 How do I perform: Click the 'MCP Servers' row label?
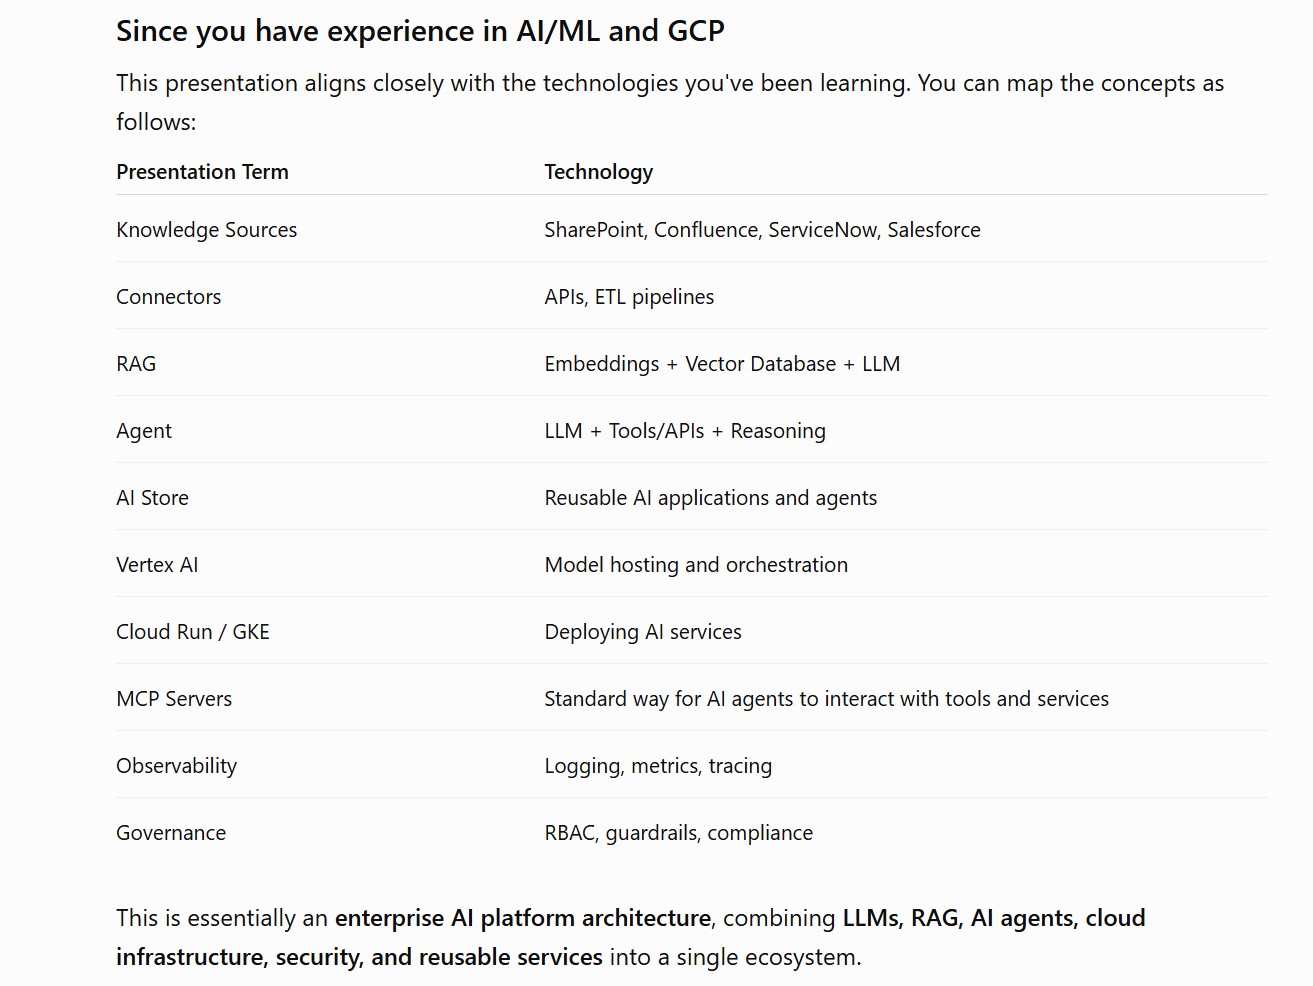(x=174, y=699)
